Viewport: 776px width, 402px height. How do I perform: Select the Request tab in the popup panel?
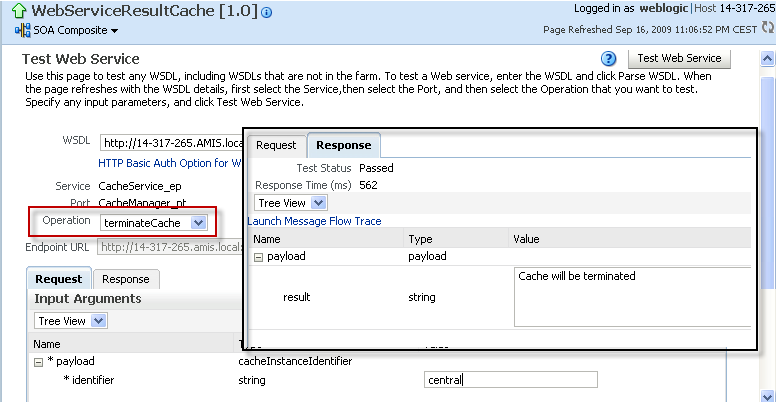click(276, 145)
